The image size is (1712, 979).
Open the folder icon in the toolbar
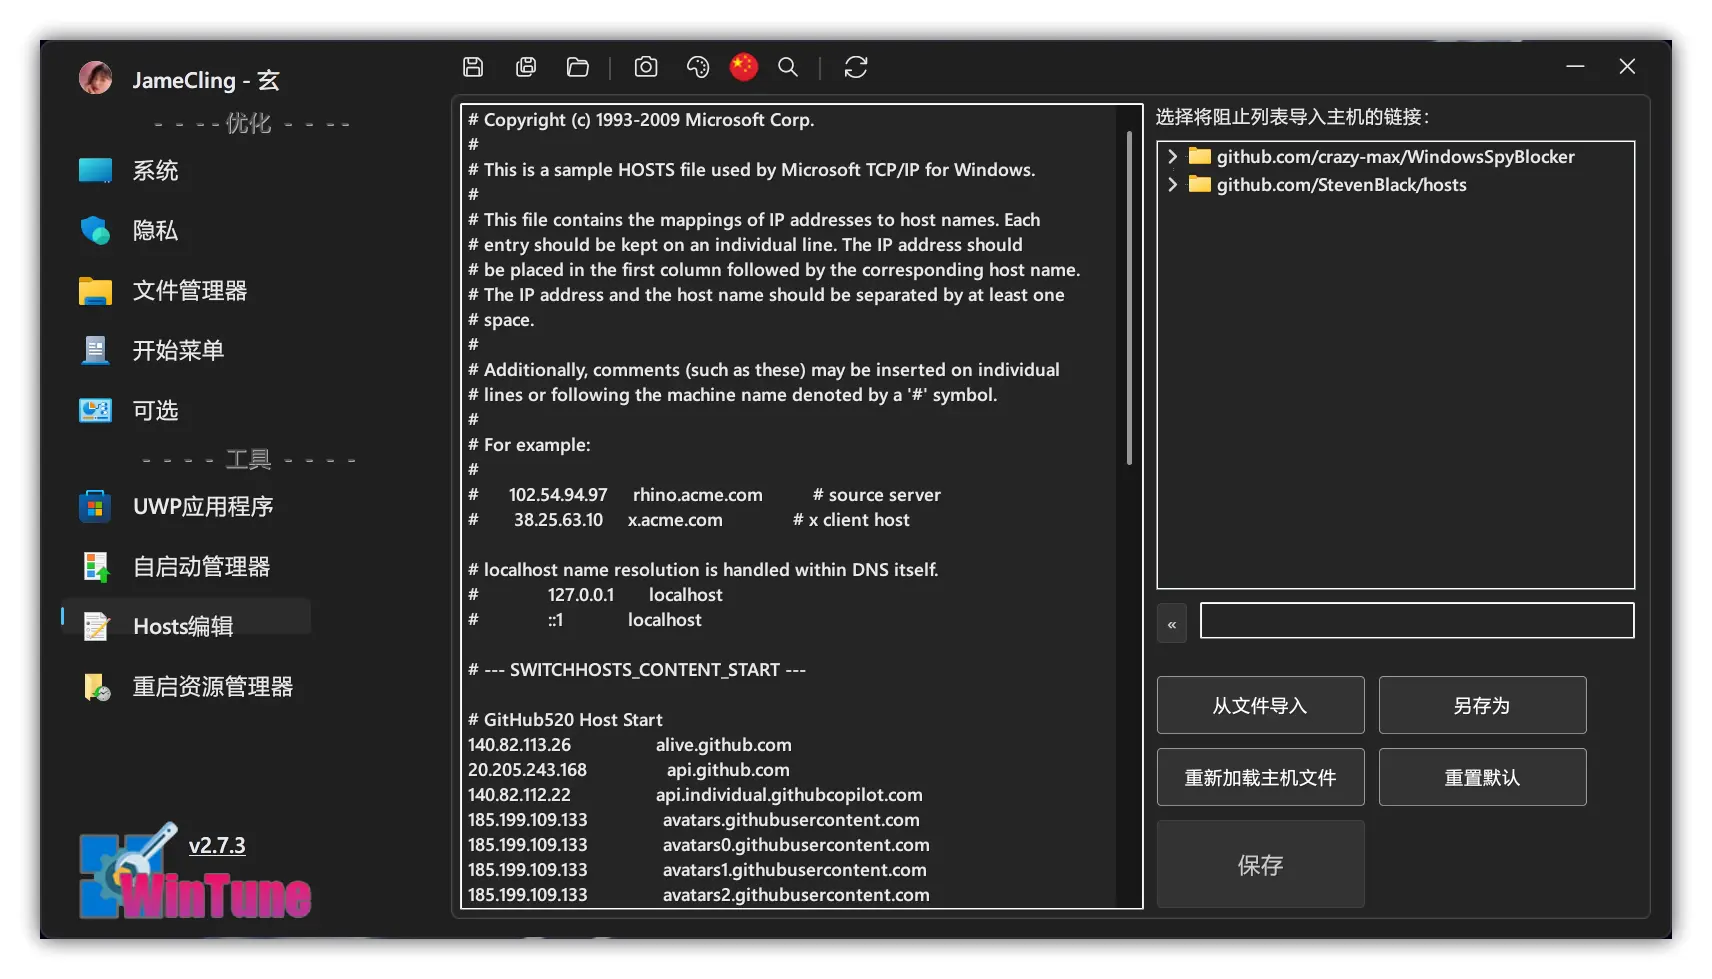(578, 67)
